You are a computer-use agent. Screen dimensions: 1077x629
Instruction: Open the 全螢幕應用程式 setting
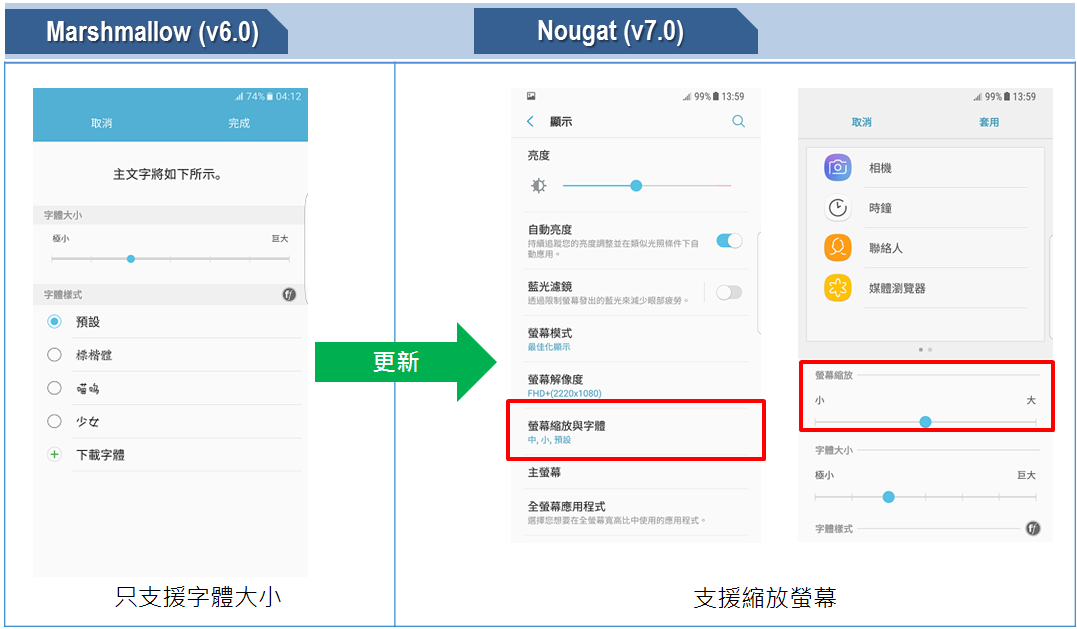point(636,513)
